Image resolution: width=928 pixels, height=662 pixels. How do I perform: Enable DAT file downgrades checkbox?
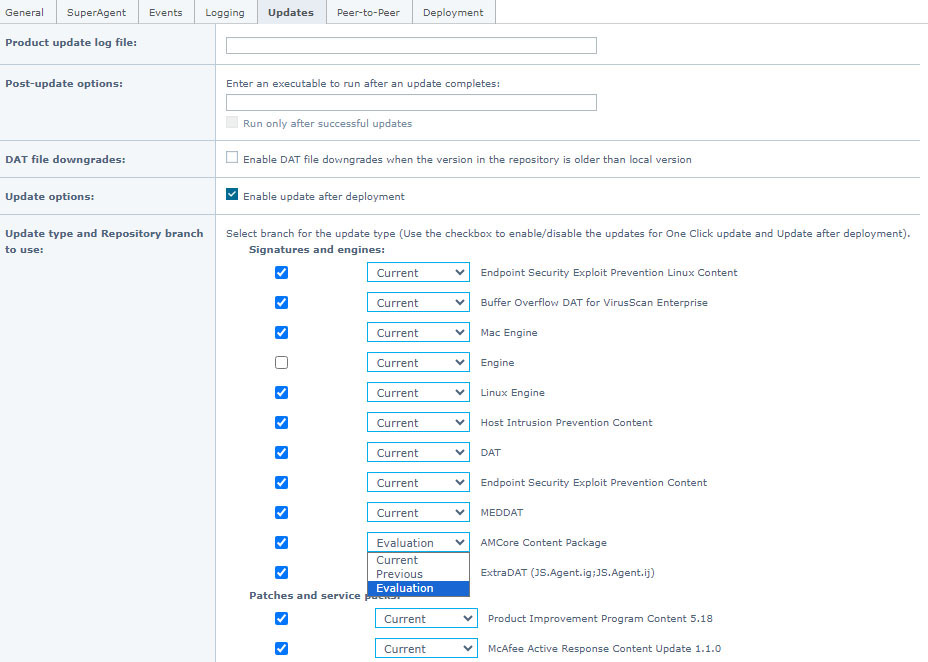232,157
